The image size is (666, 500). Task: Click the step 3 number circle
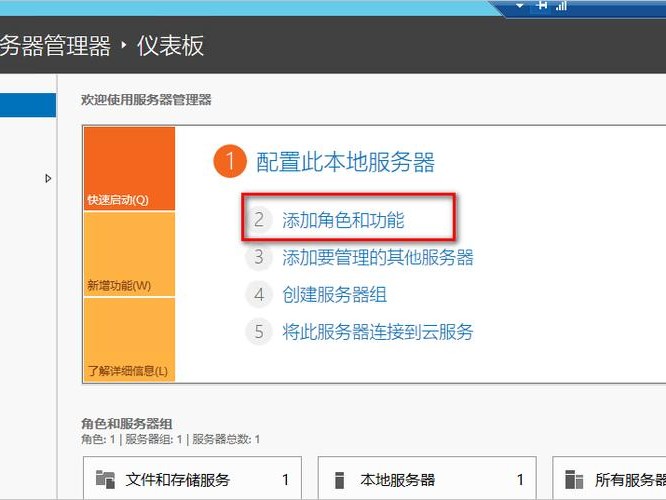259,257
